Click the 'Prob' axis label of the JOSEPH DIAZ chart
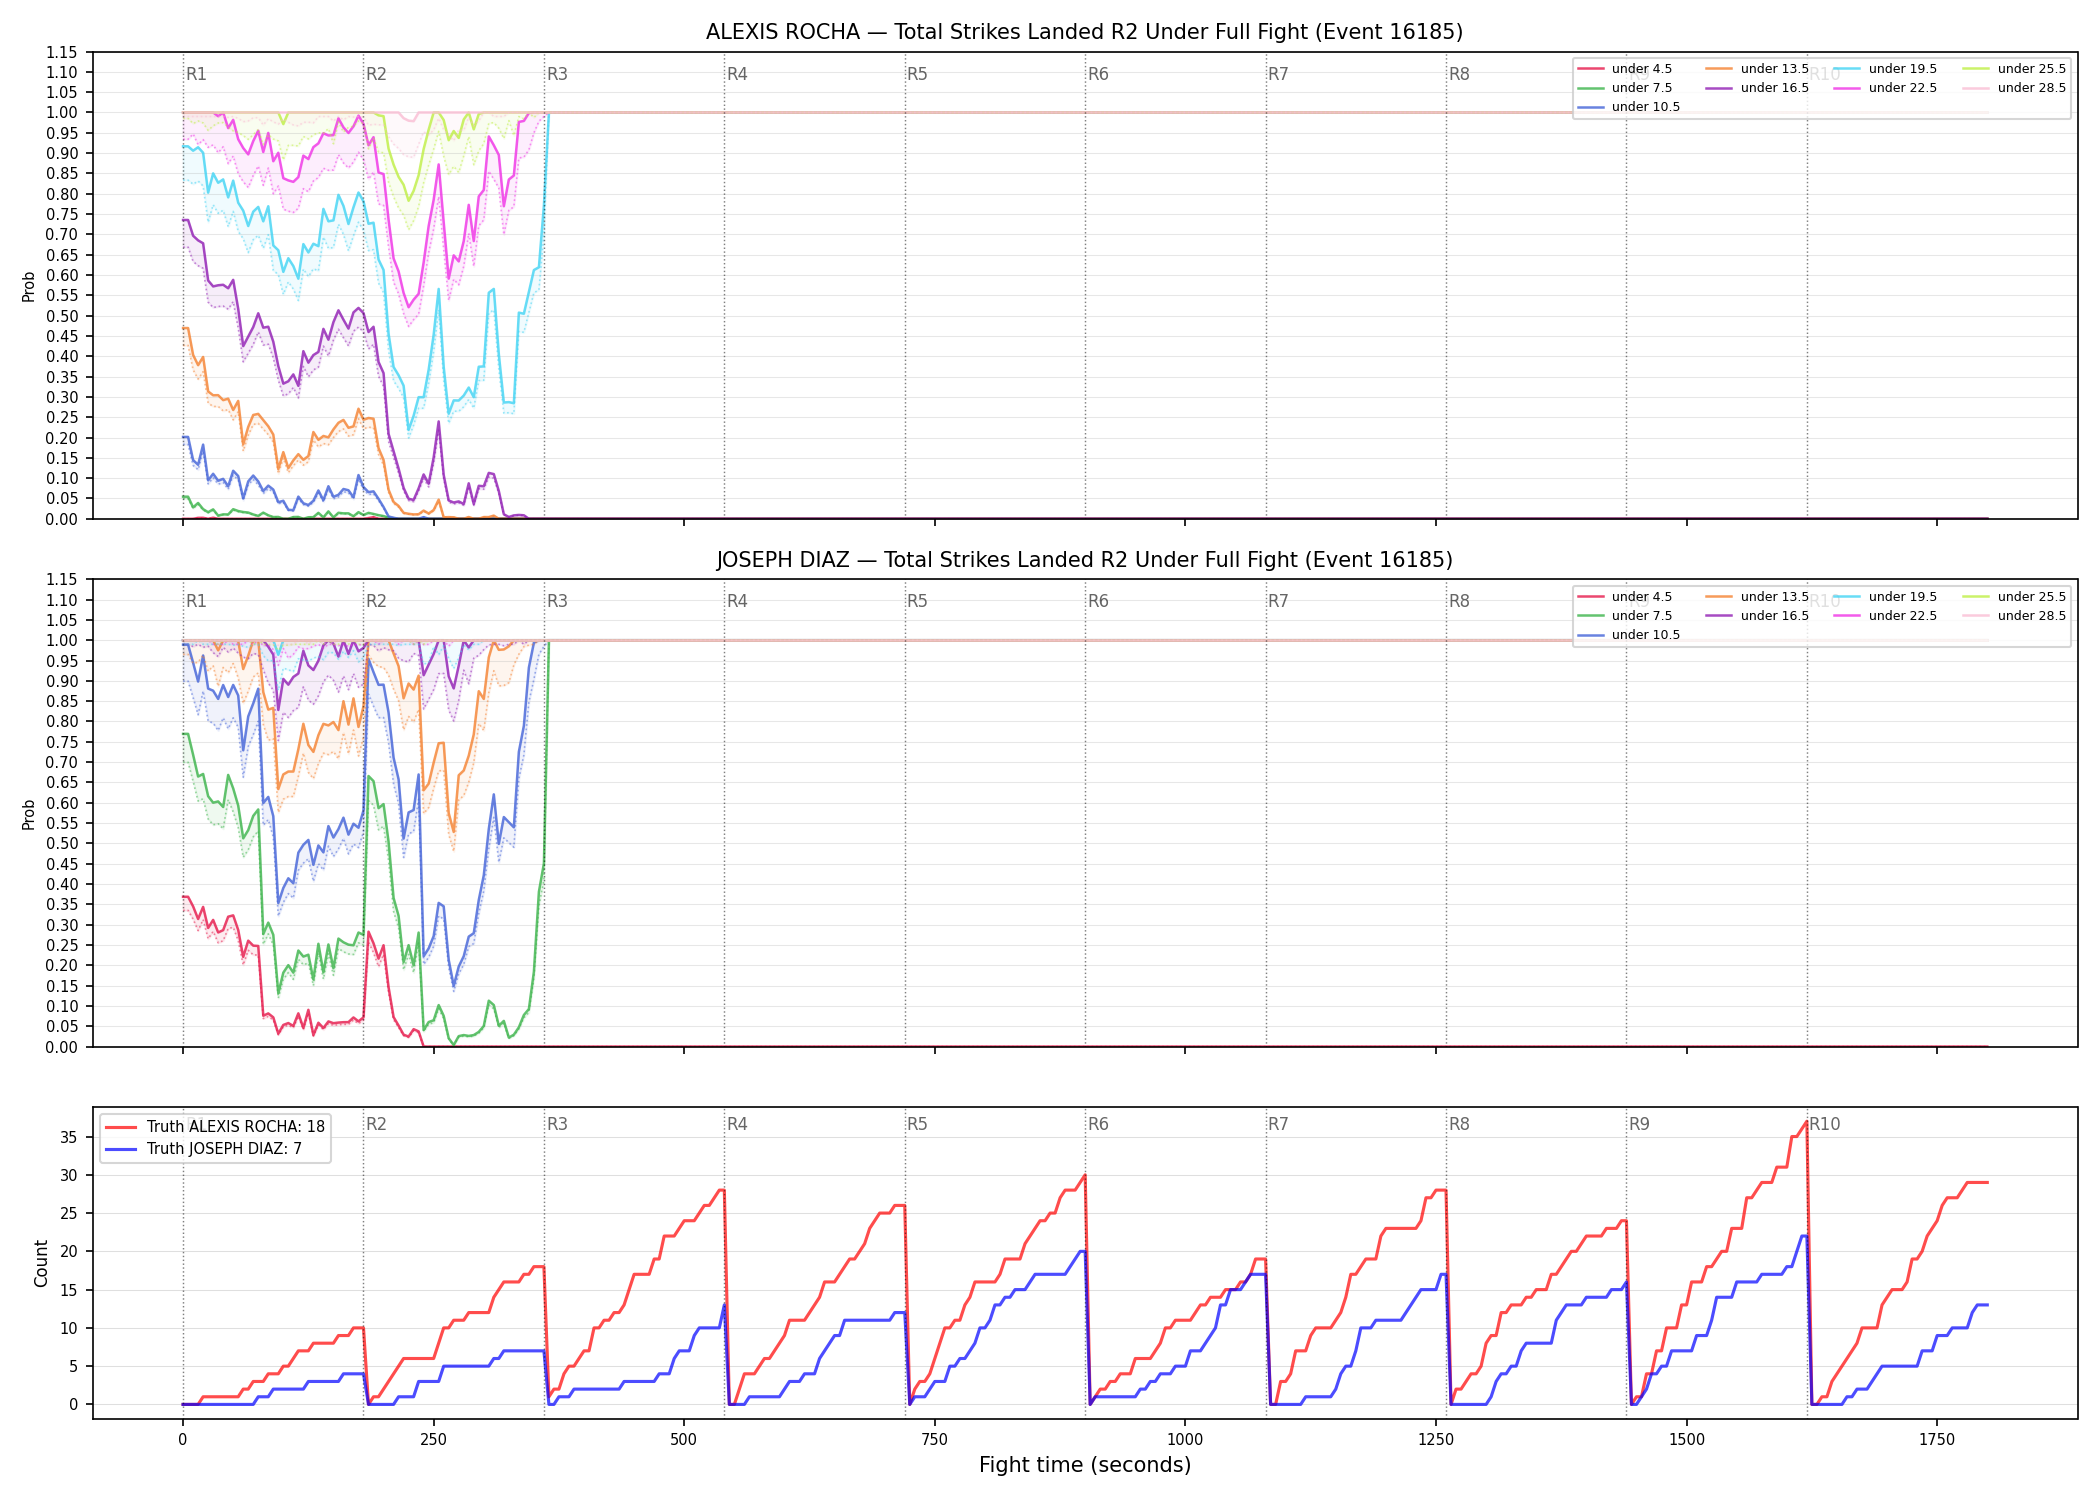 pyautogui.click(x=29, y=815)
